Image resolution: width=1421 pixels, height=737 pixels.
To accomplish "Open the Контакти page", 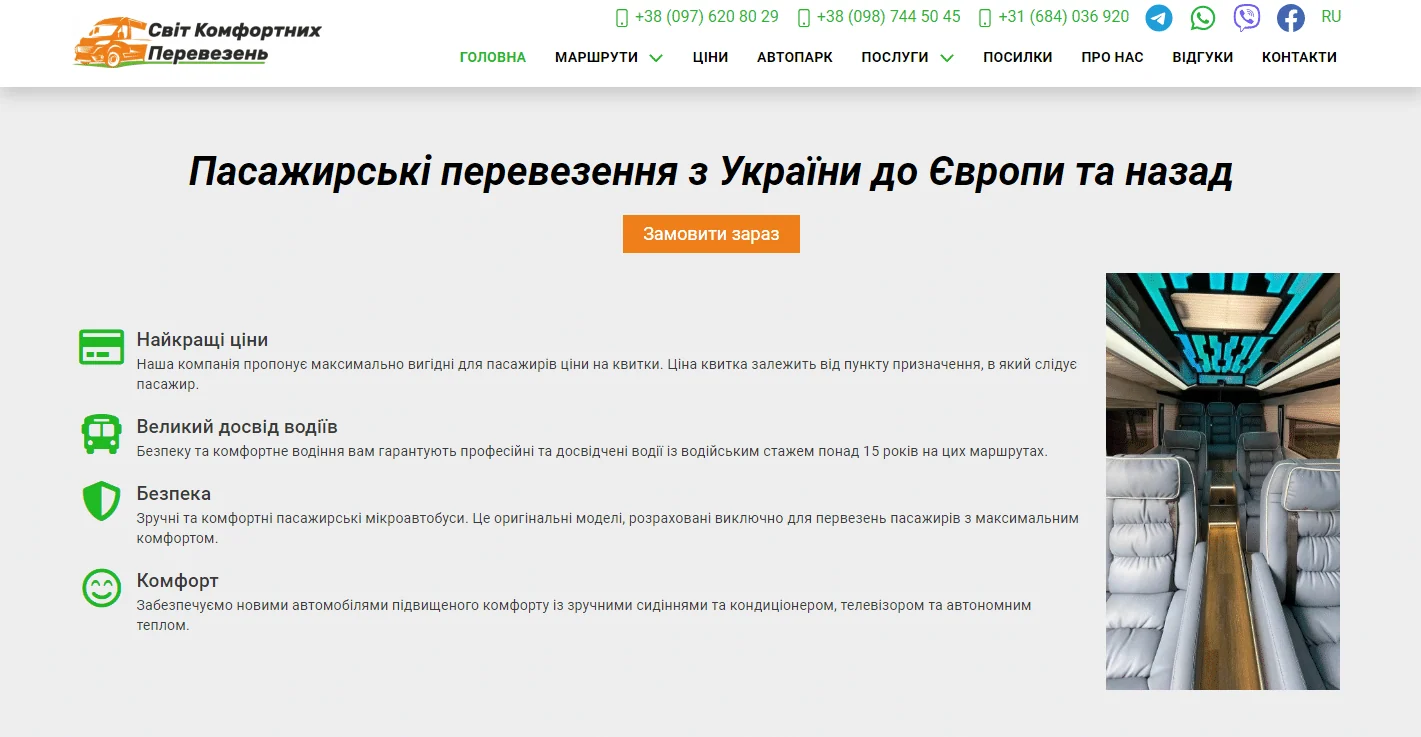I will (x=1299, y=57).
